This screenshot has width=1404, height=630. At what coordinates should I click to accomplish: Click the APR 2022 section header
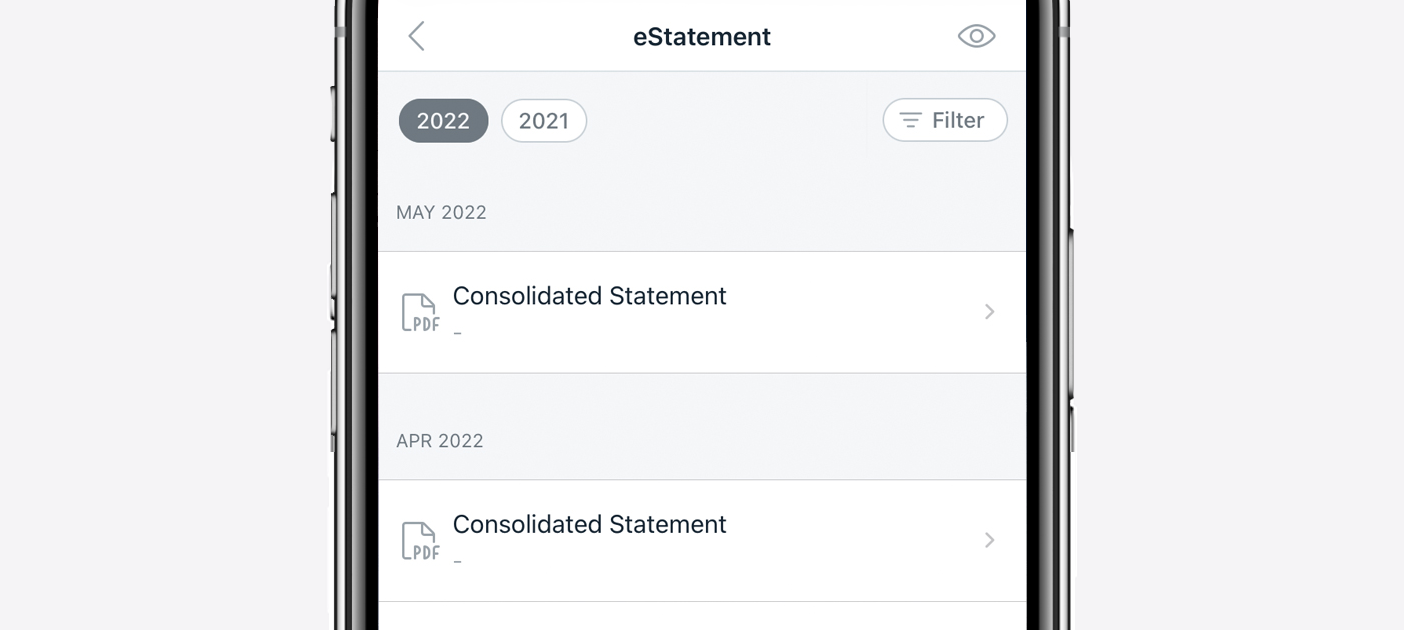tap(440, 441)
